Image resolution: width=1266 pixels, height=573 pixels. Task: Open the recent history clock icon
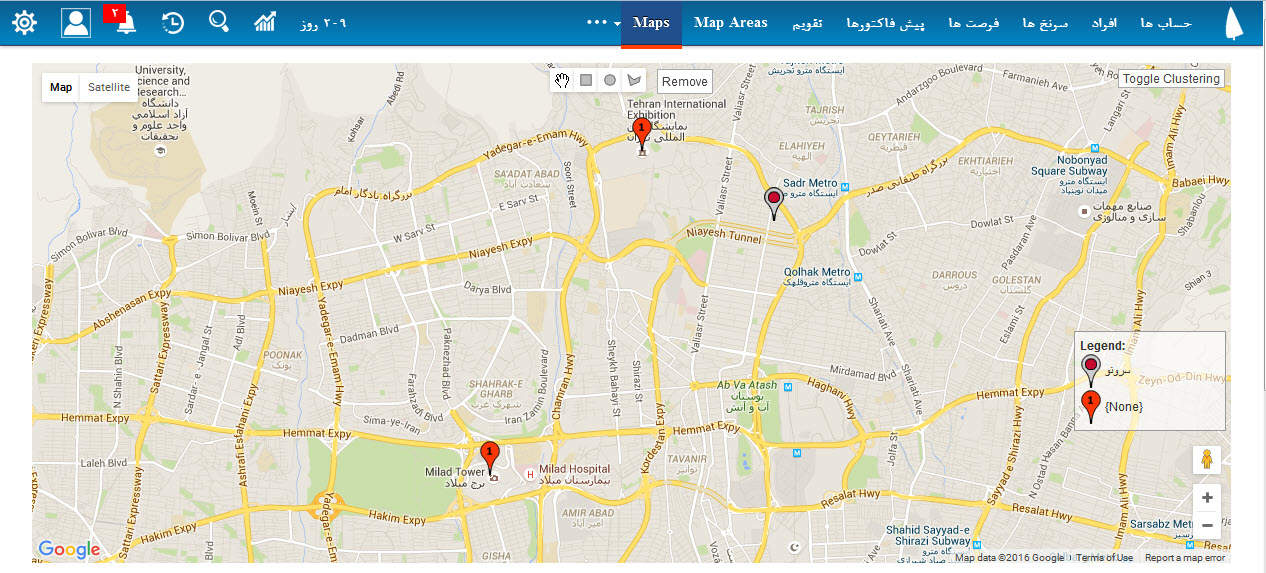pos(173,22)
